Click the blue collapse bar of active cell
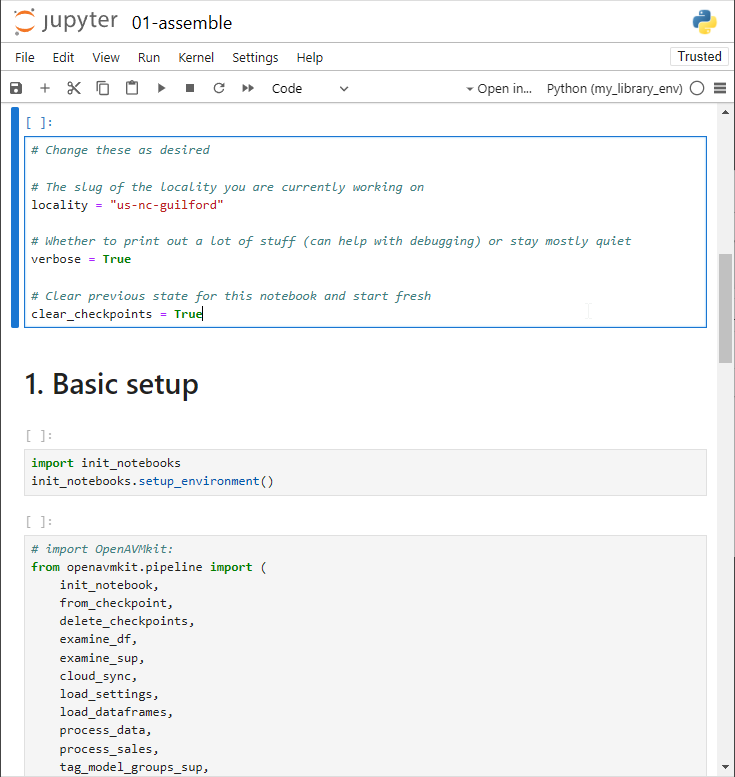Screen dimensions: 735x777 (x=15, y=218)
